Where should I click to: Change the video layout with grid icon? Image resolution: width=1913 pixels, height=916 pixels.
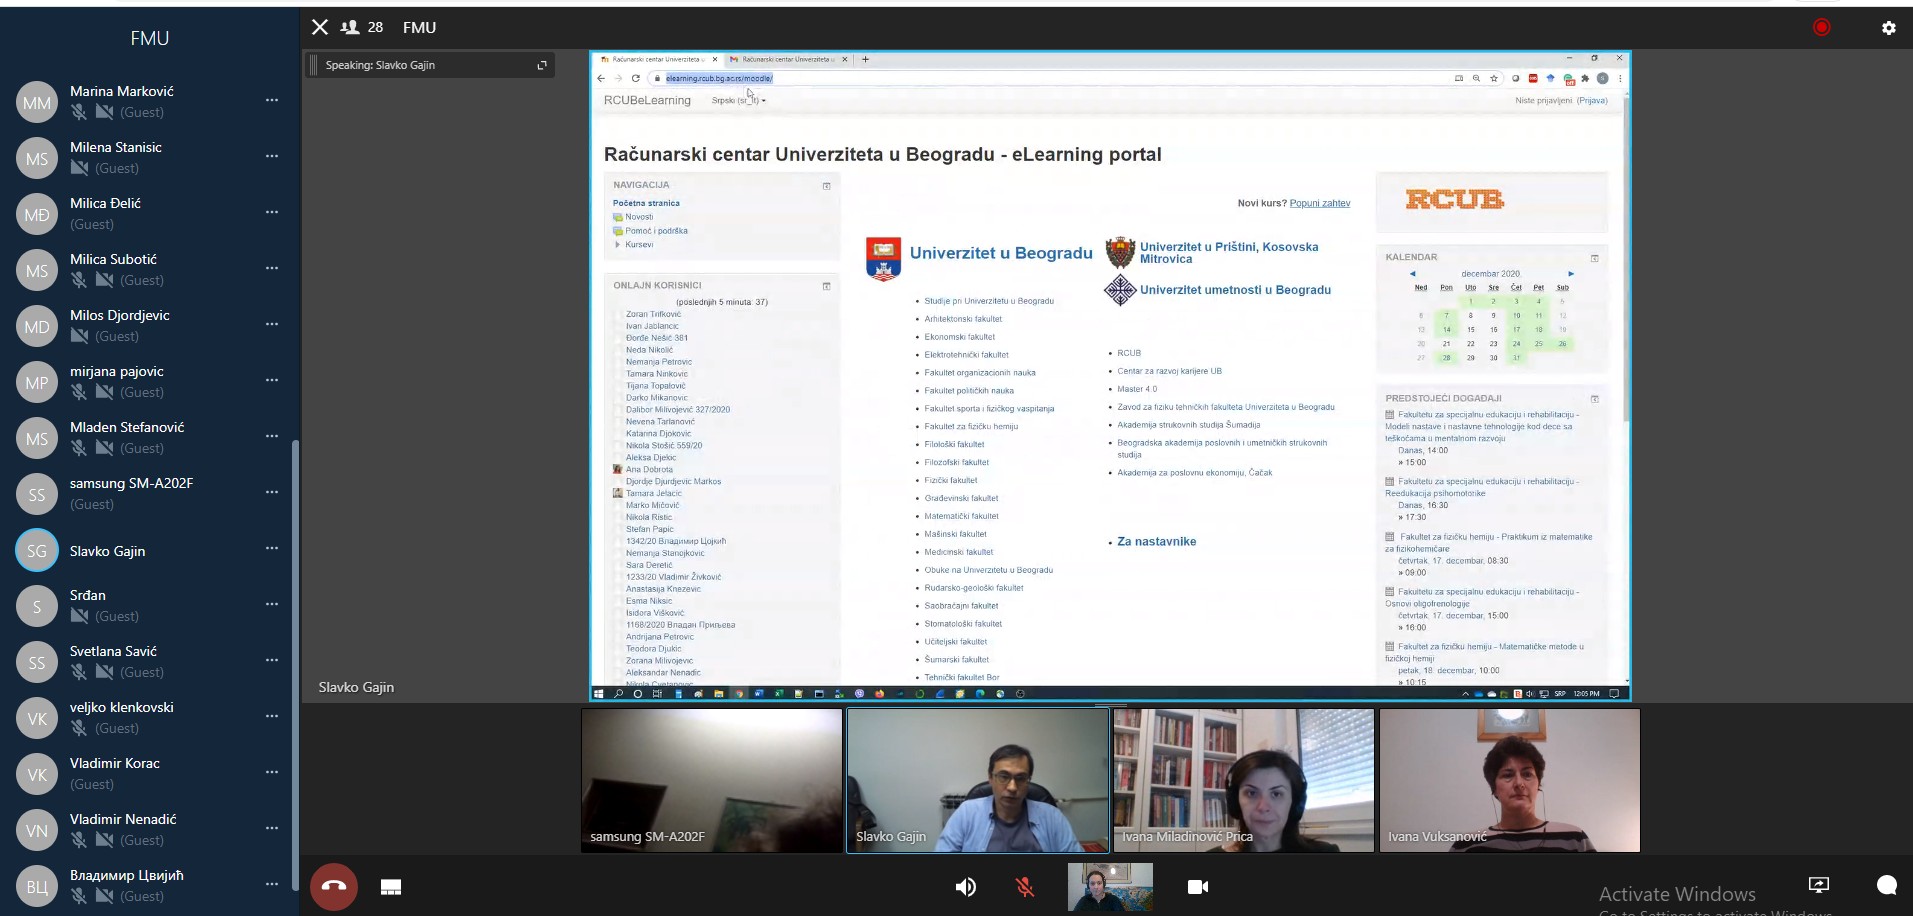(x=391, y=887)
